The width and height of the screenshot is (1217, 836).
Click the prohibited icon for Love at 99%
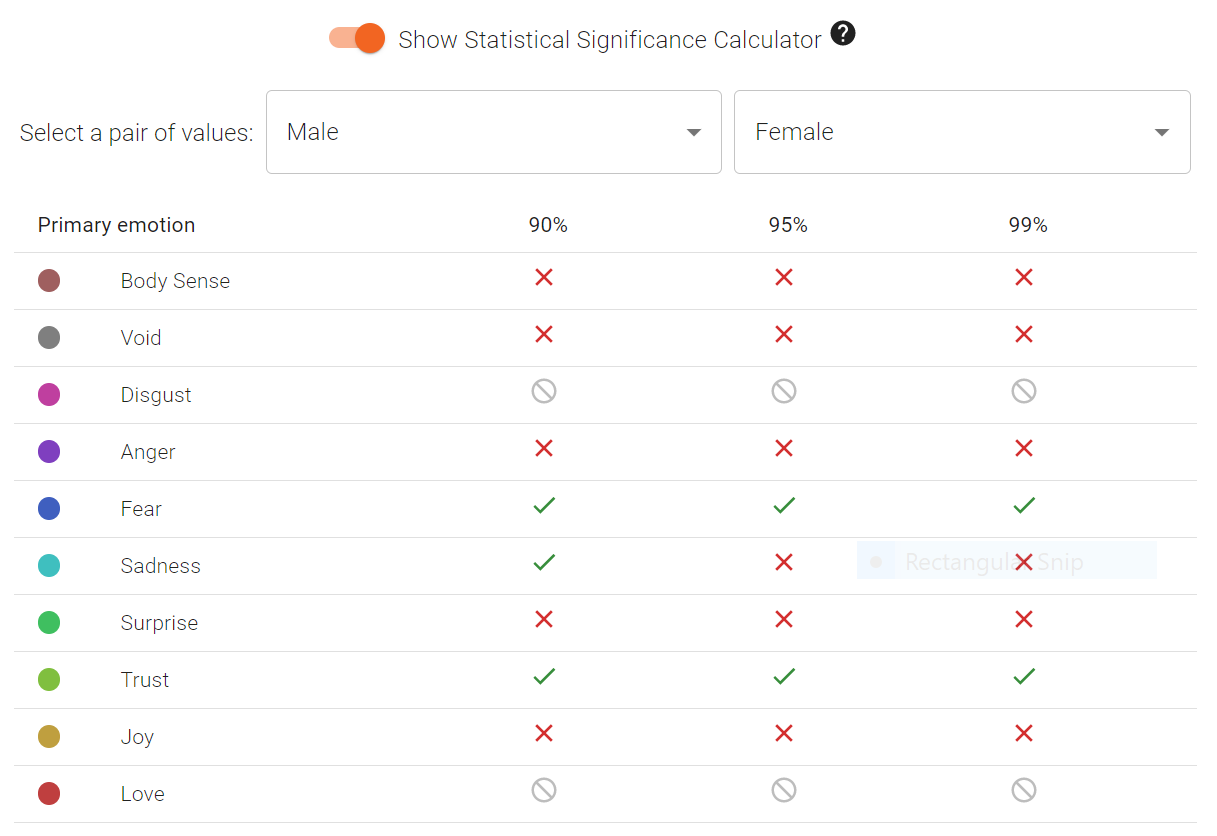click(1023, 790)
